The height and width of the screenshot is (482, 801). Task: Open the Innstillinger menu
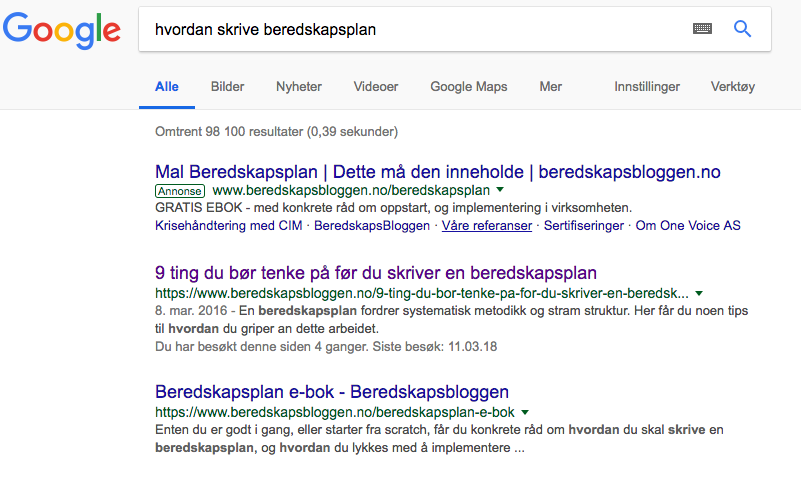pos(646,87)
